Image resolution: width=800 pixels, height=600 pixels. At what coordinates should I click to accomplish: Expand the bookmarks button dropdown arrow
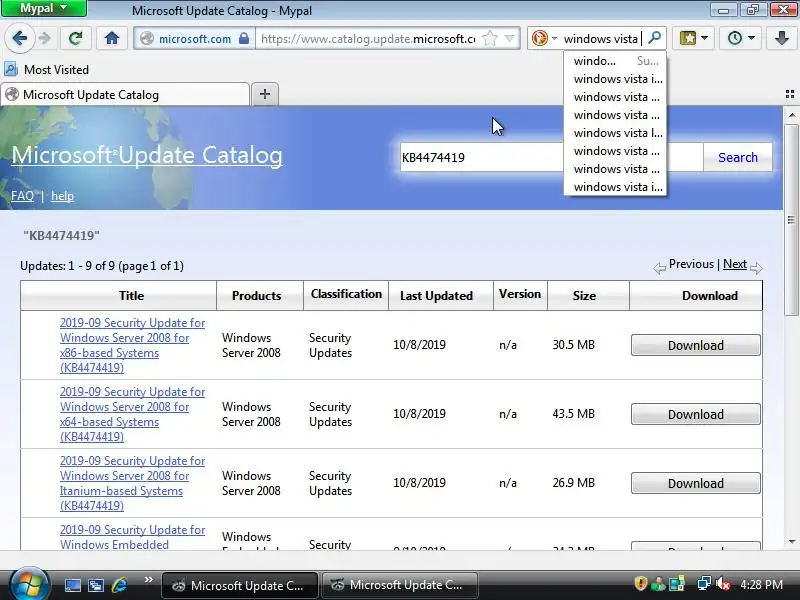pyautogui.click(x=705, y=38)
